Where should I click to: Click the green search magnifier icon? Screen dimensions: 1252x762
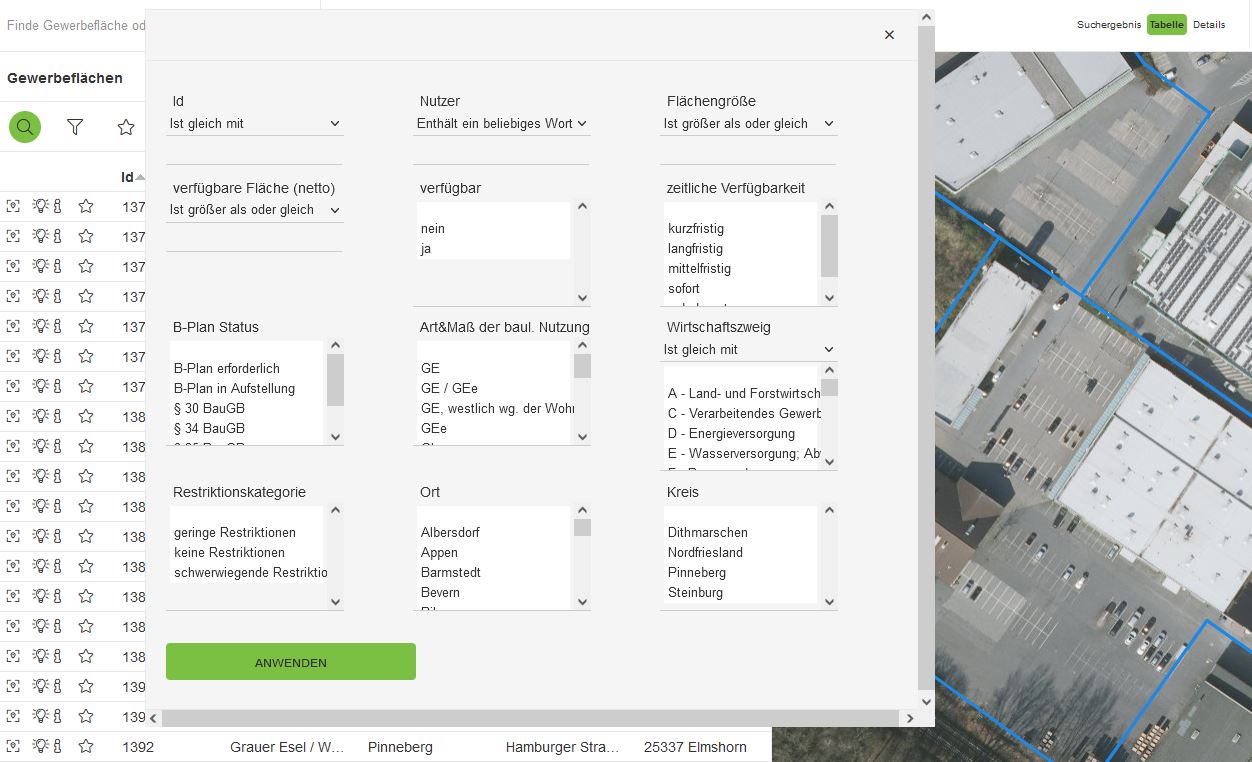point(25,127)
